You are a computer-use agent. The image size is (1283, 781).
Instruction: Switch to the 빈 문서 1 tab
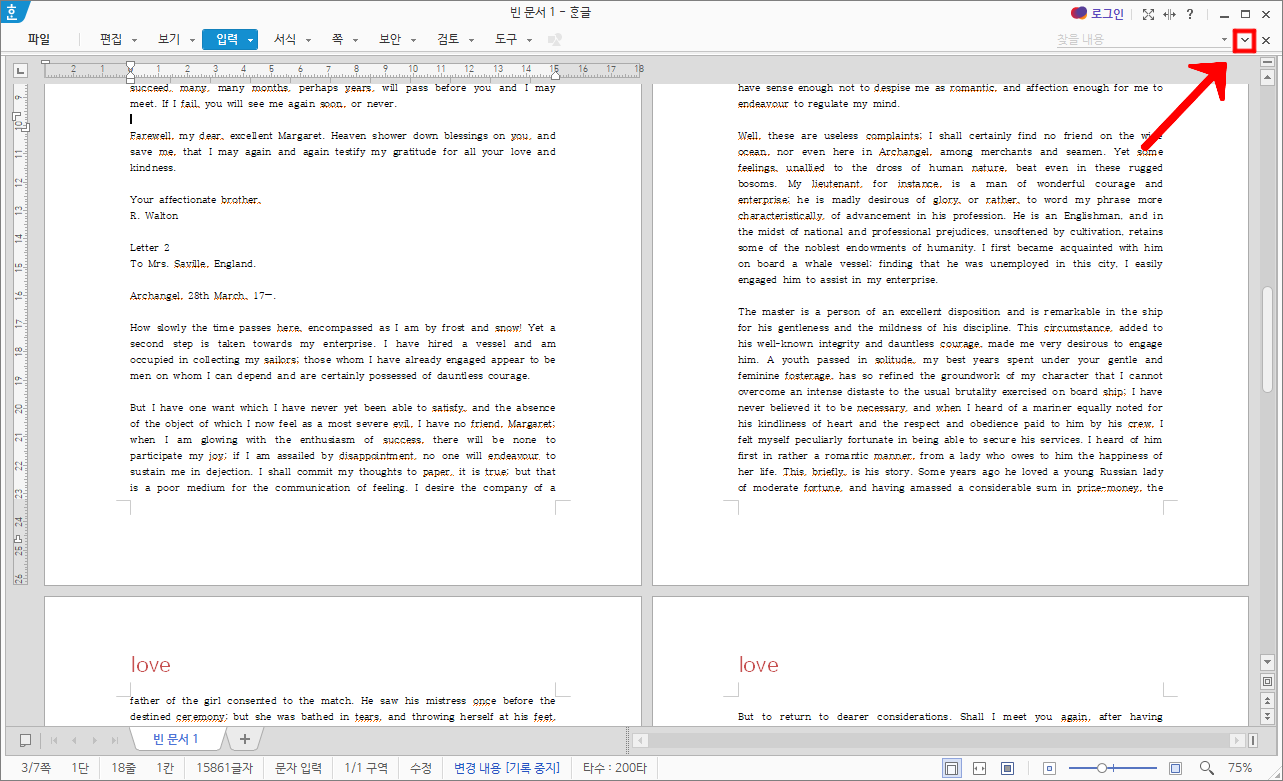point(176,739)
